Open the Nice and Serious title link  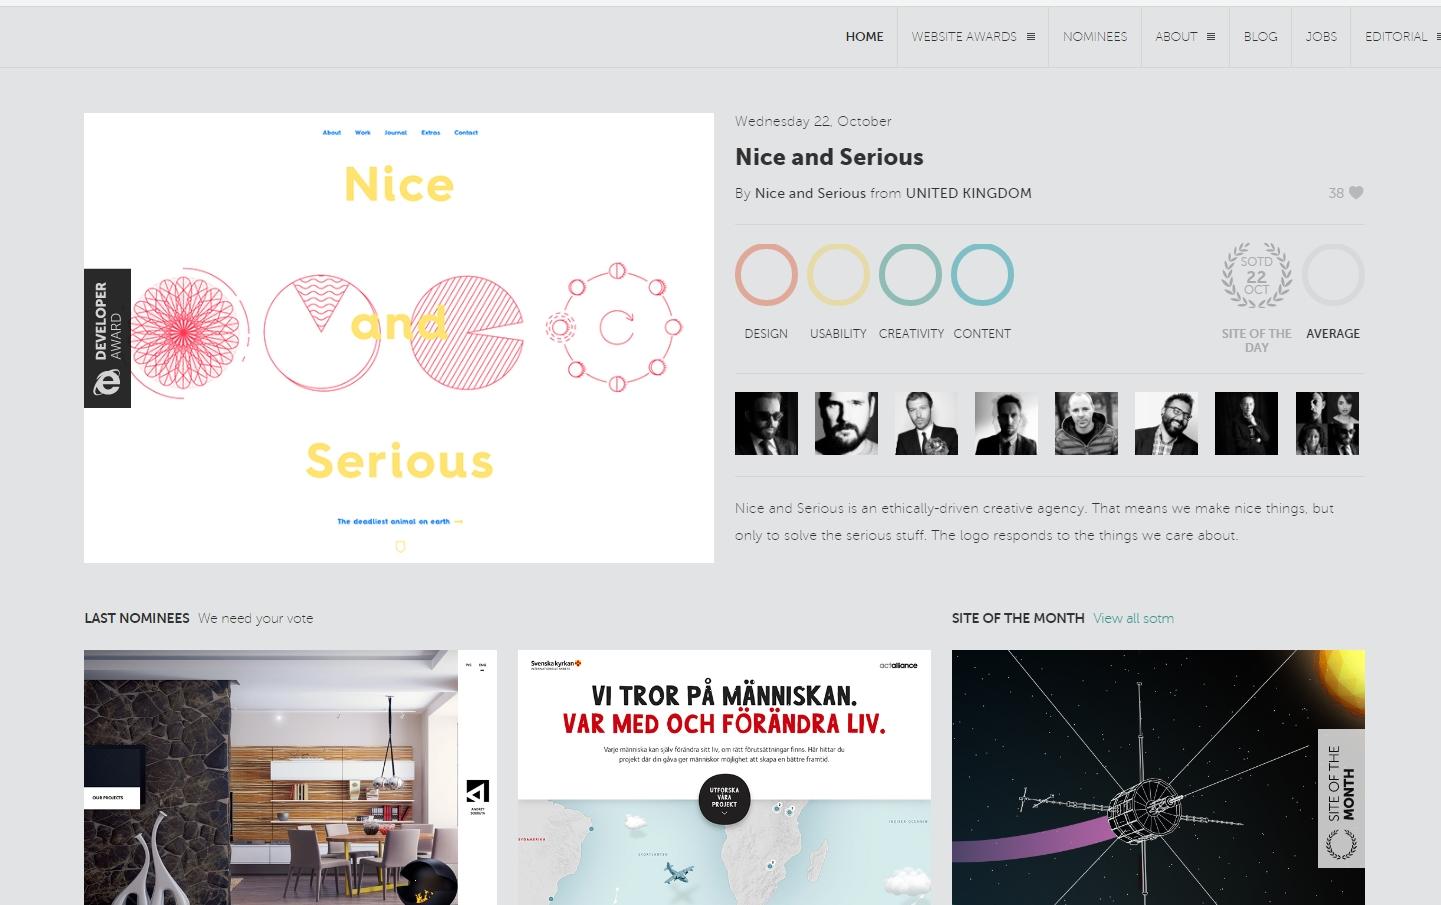coord(829,157)
